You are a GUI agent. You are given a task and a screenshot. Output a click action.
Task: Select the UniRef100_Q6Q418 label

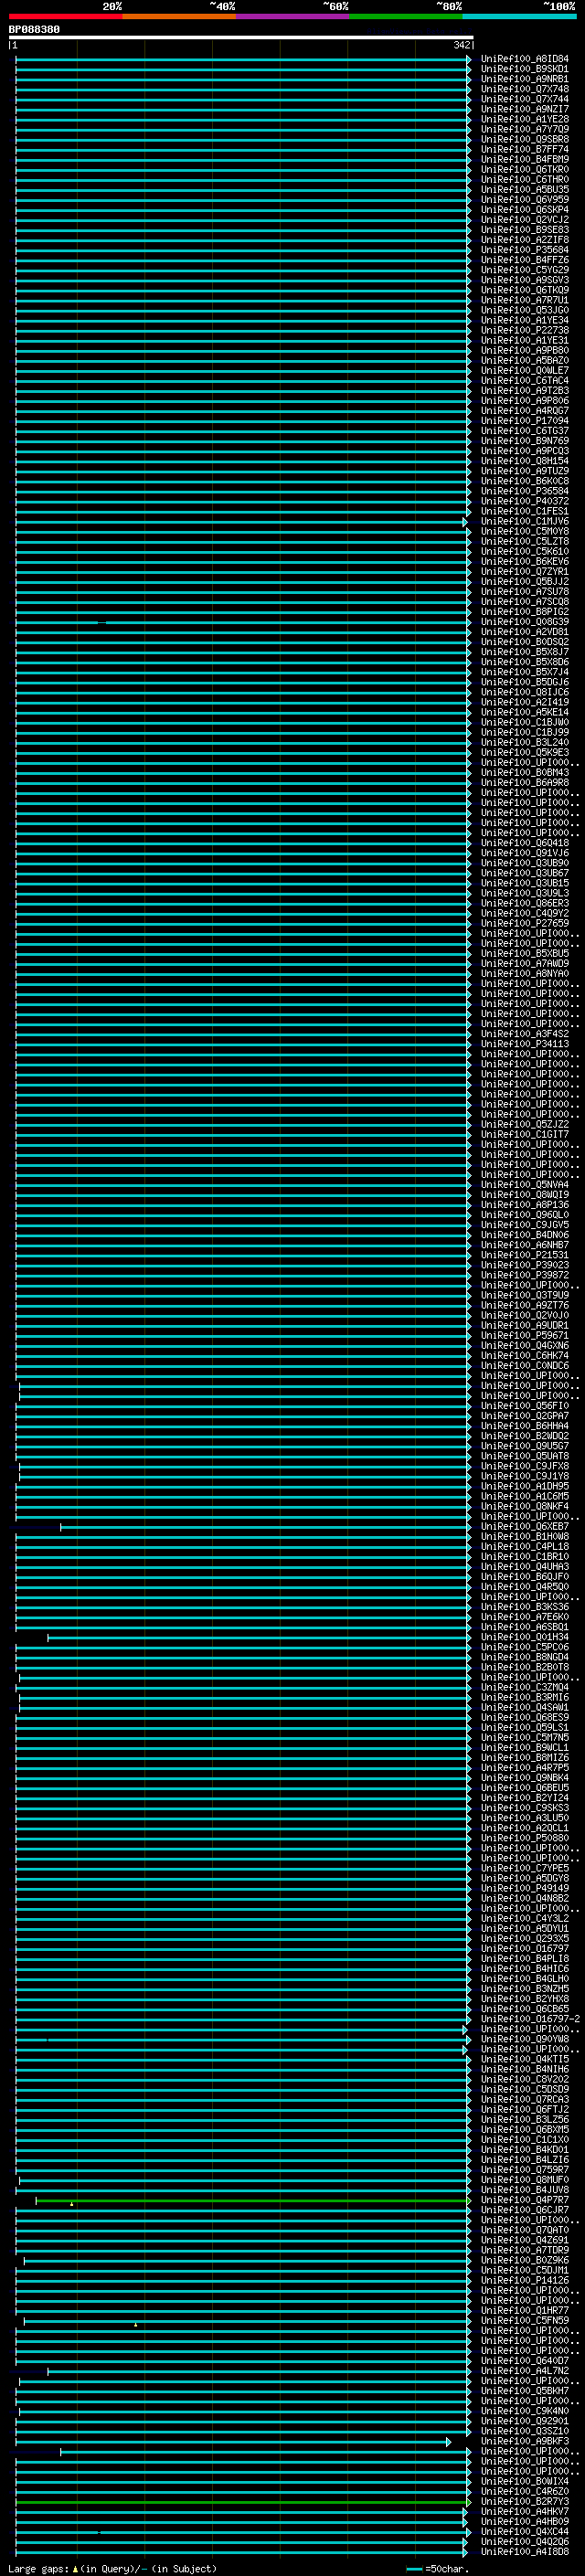(524, 843)
